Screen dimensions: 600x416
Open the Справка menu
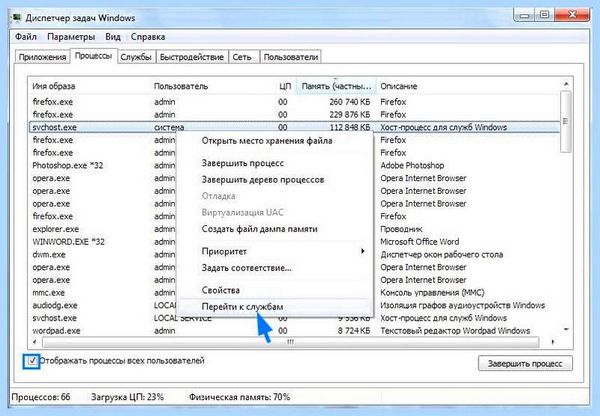[148, 37]
